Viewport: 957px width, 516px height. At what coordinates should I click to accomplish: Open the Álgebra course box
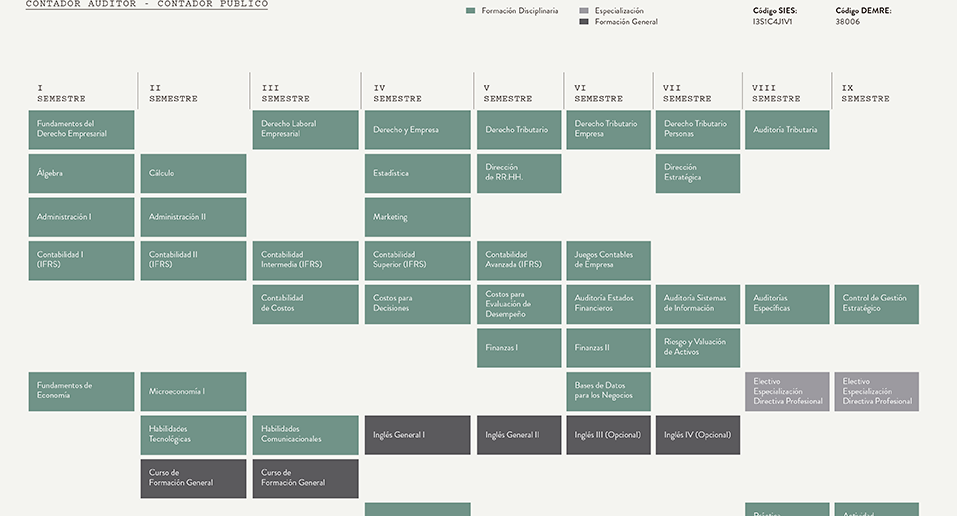point(81,173)
